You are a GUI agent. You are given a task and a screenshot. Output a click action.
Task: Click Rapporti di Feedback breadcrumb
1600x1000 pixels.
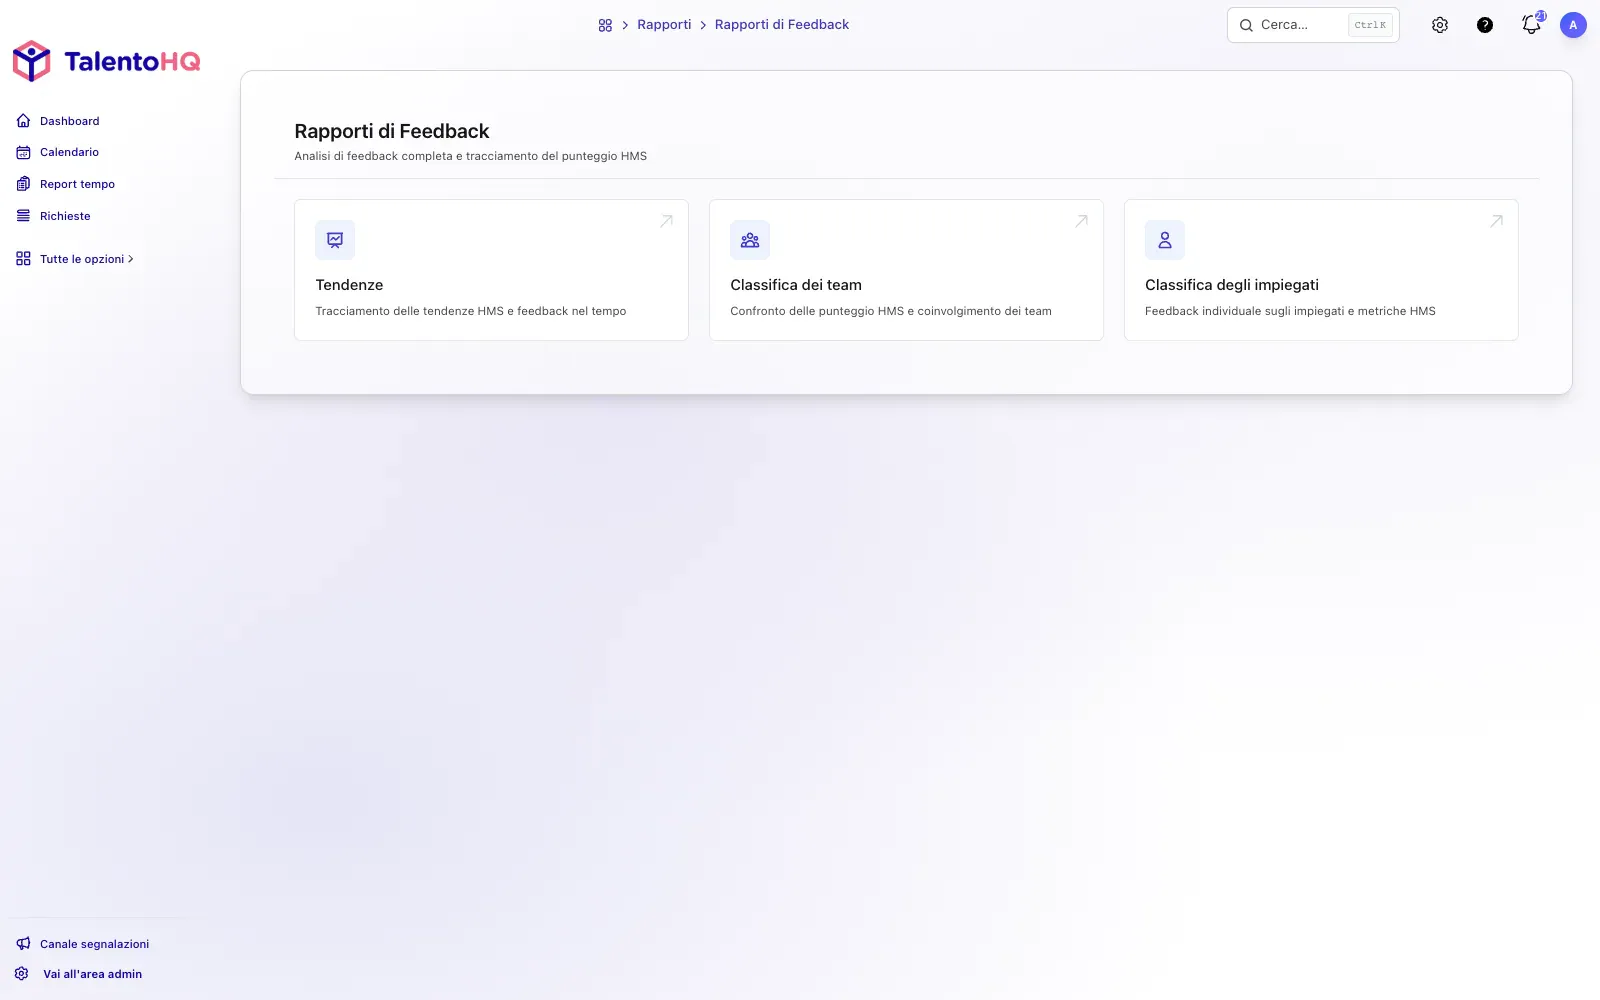click(x=782, y=25)
